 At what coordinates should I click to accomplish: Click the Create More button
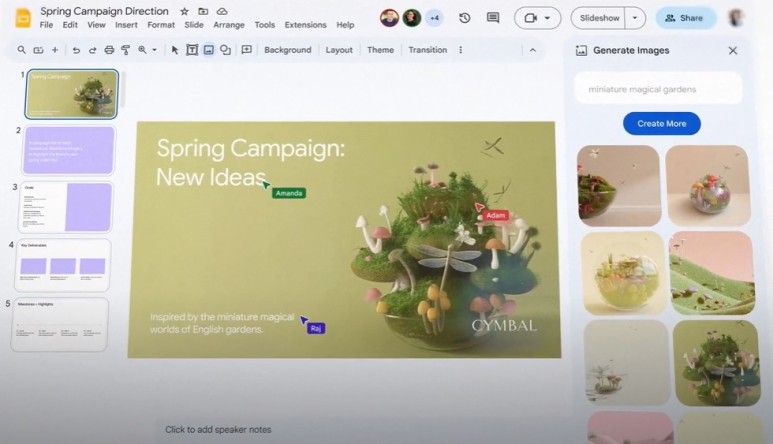pyautogui.click(x=661, y=123)
